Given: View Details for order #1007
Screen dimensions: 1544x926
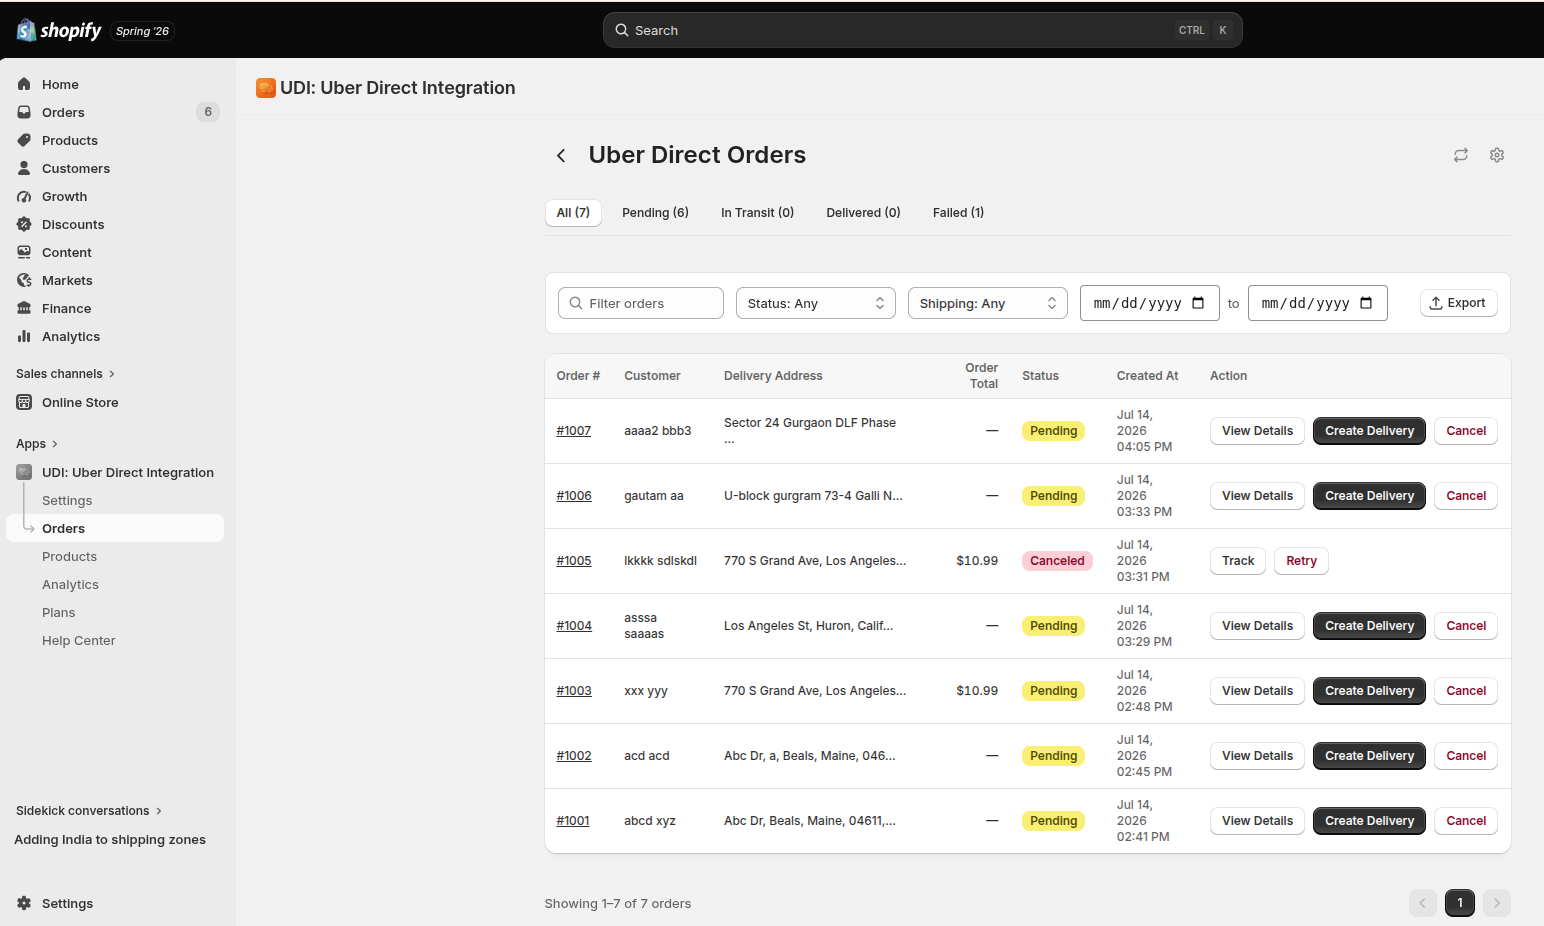Looking at the screenshot, I should [x=1257, y=431].
